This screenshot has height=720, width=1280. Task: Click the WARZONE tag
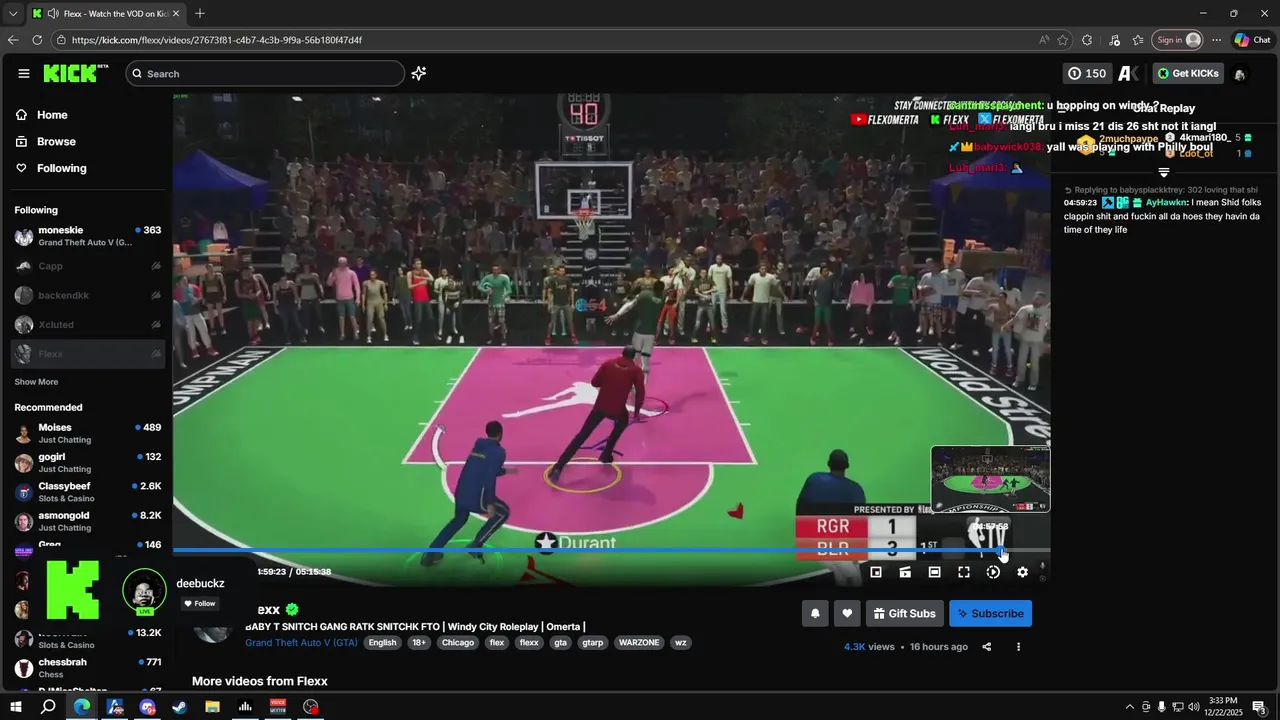tap(638, 643)
